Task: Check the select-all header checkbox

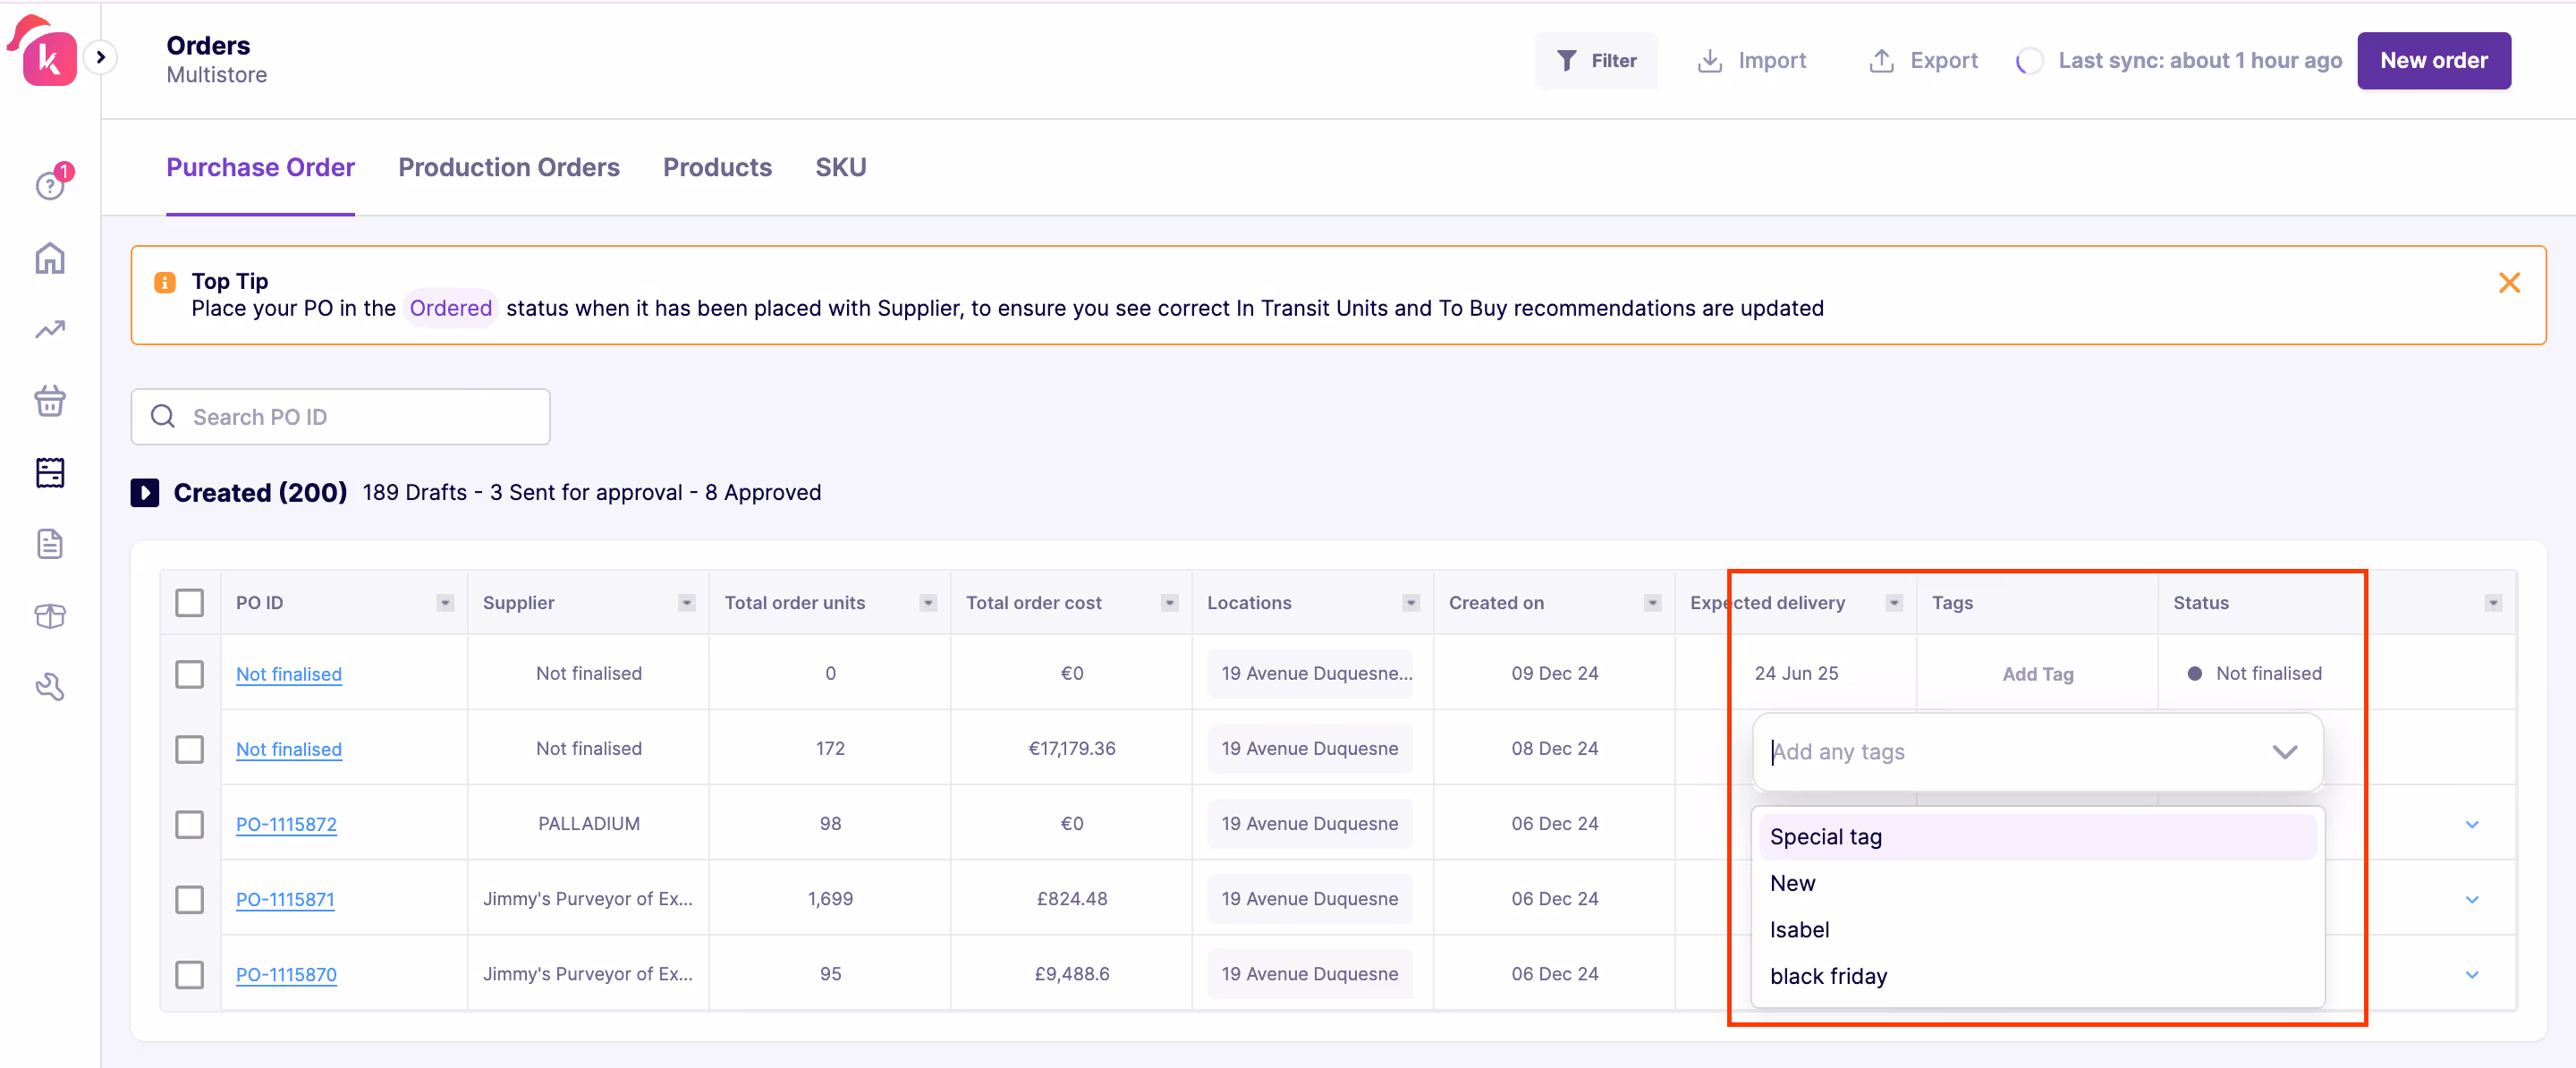Action: 189,603
